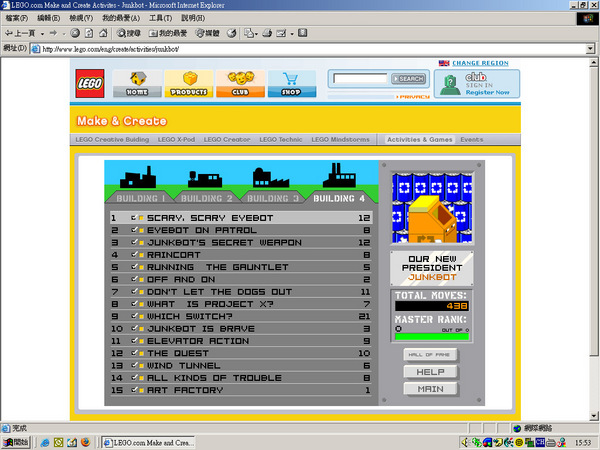Open SHOP cart icon button
Viewport: 600px width, 450px height.
(292, 83)
